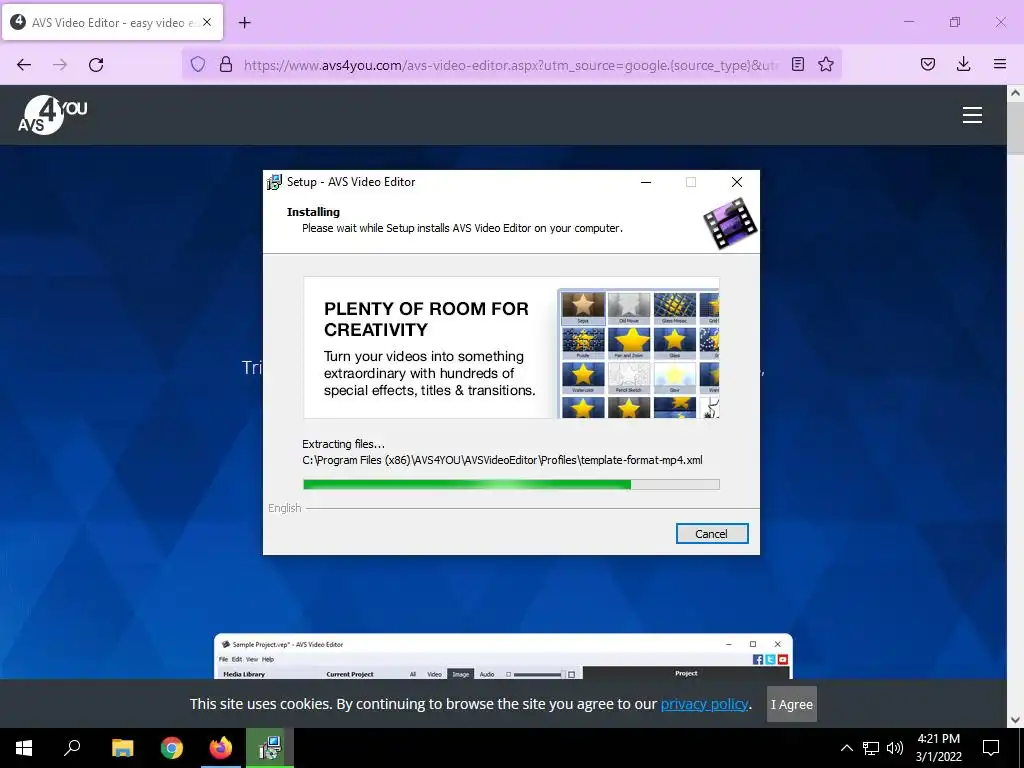This screenshot has width=1024, height=768.
Task: Click the Glass Mosaic effect thumbnail
Action: tap(675, 308)
